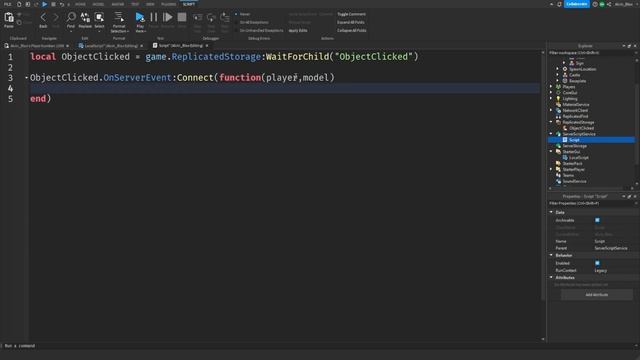Collapse the Attributes properties section
Image resolution: width=640 pixels, height=360 pixels.
coord(551,278)
